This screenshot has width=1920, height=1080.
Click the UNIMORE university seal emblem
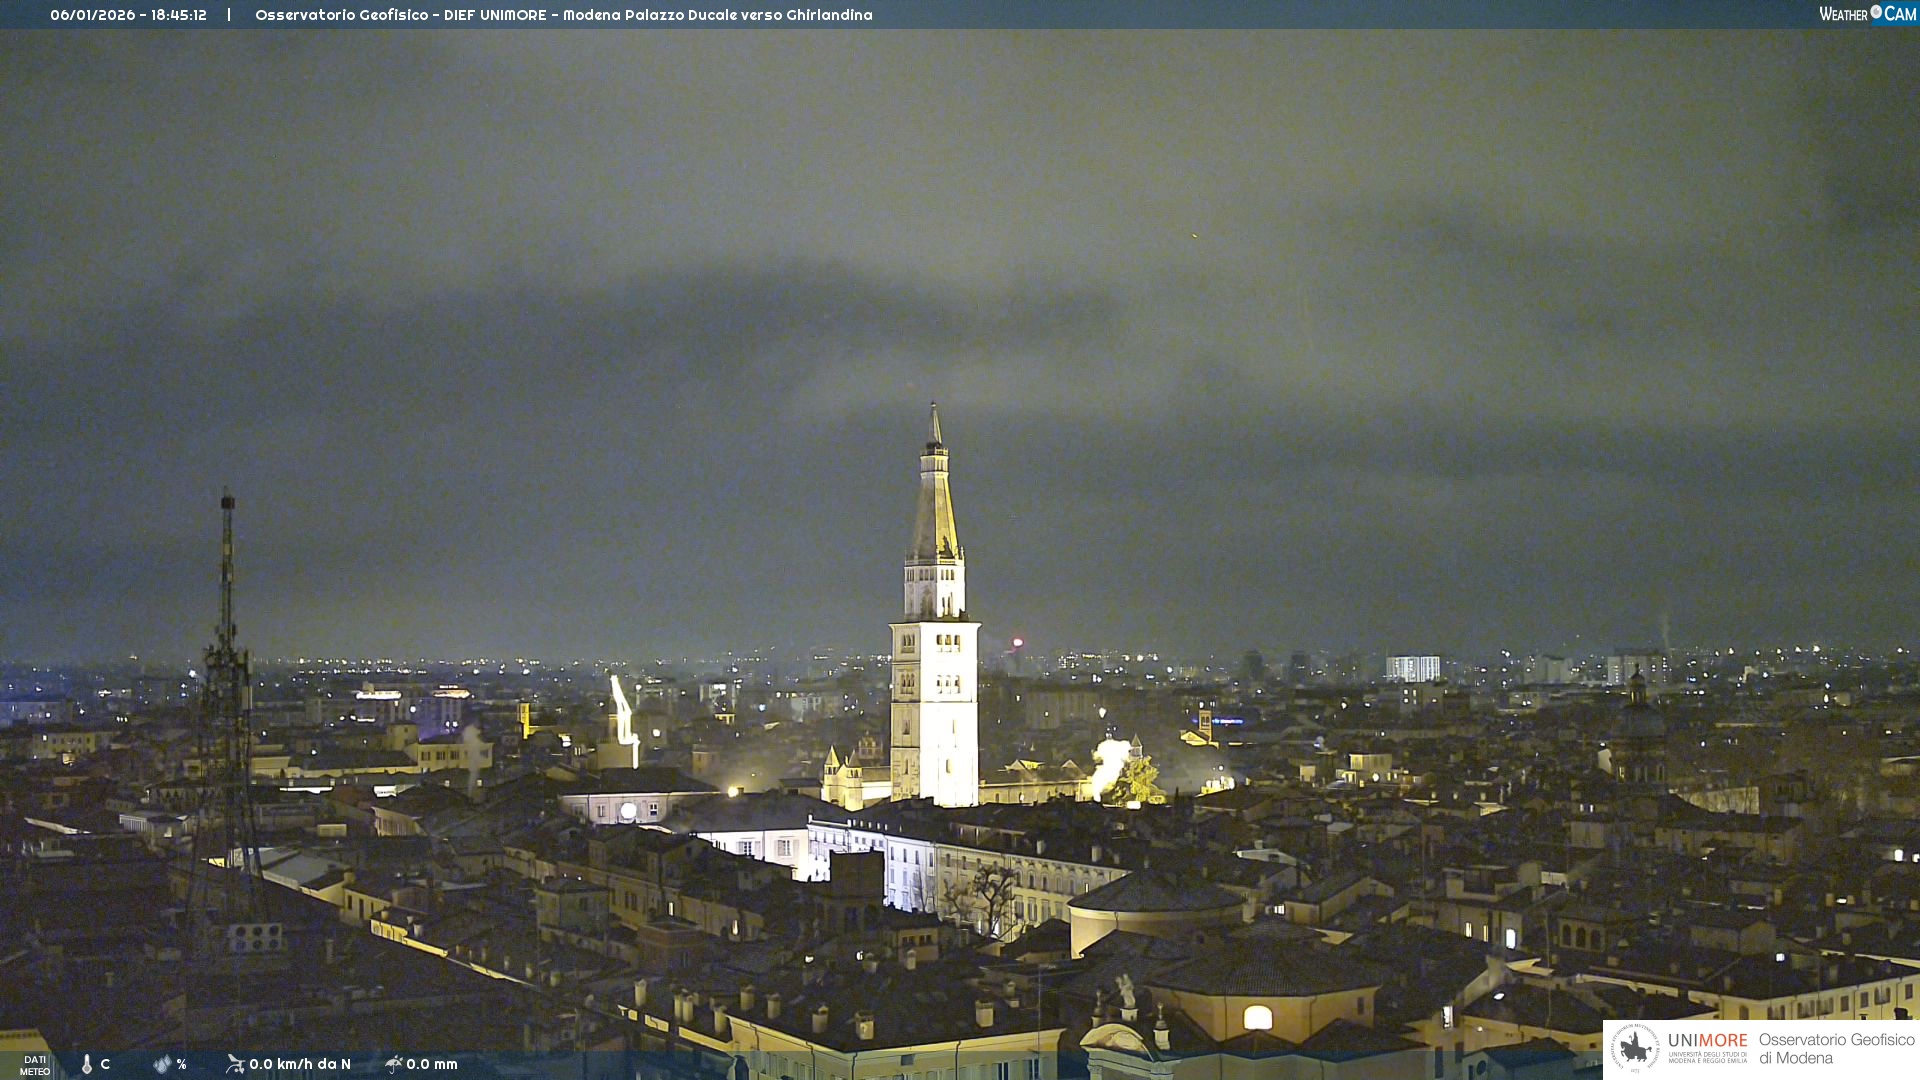1635,1048
